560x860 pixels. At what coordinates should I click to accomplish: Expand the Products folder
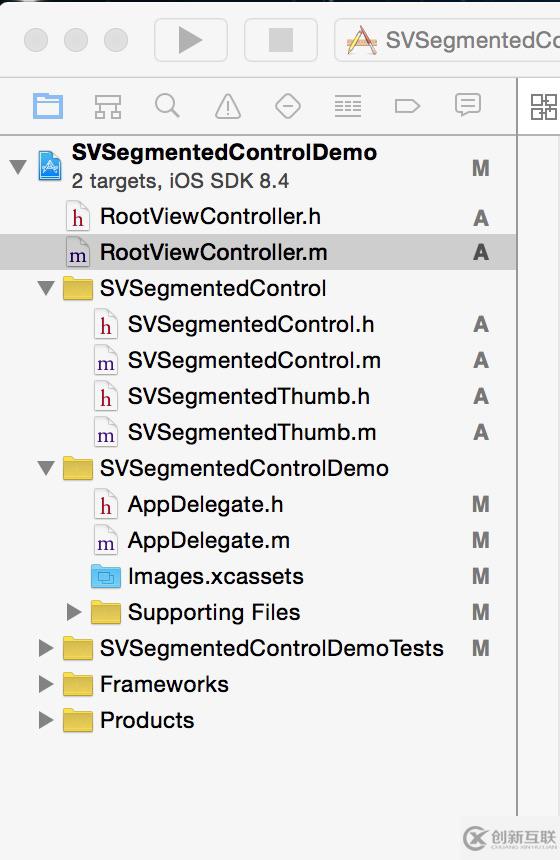point(46,720)
